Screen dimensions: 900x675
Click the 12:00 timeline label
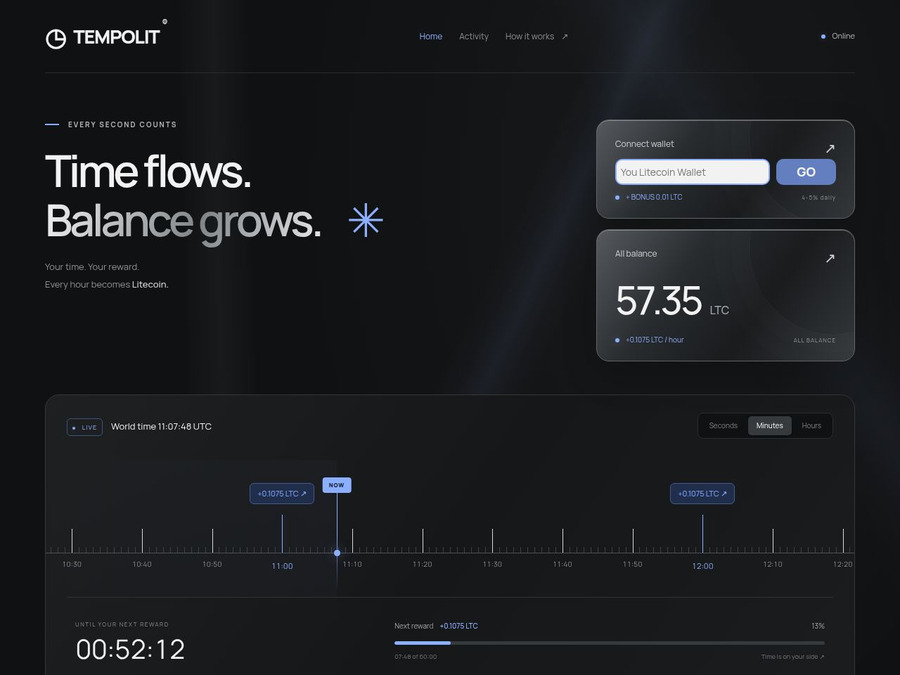coord(703,566)
